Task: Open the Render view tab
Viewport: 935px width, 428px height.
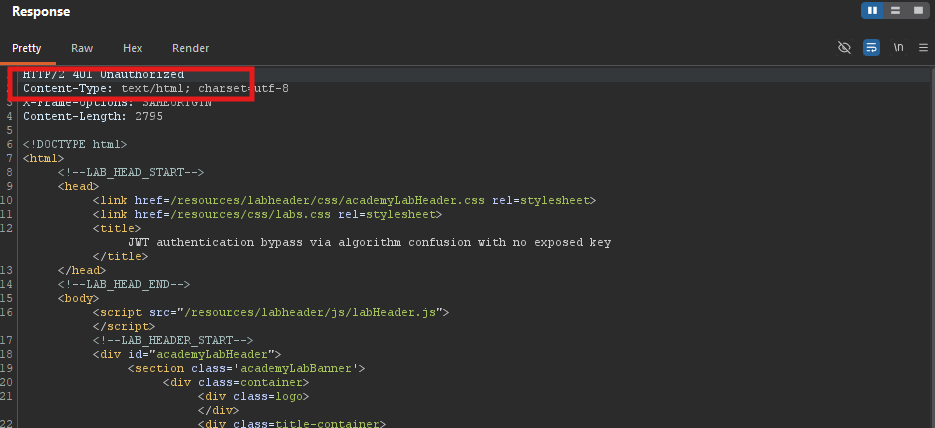Action: coord(190,48)
